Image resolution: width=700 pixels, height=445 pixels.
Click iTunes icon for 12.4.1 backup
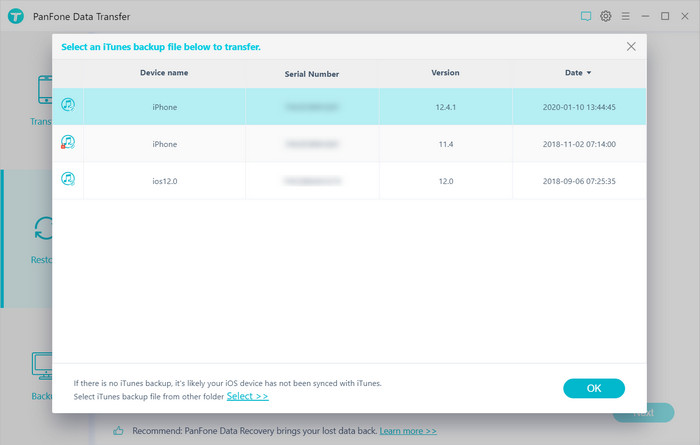pyautogui.click(x=68, y=105)
